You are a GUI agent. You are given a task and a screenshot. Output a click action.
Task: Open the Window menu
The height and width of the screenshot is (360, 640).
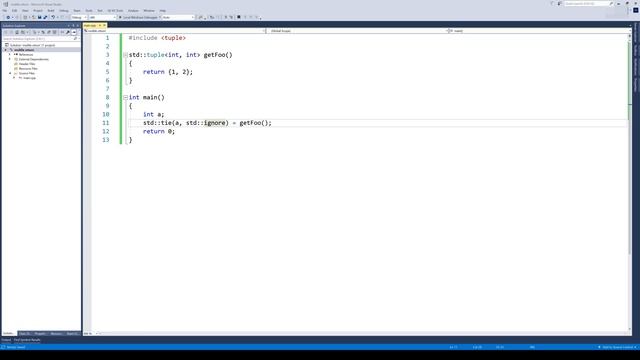tap(149, 11)
